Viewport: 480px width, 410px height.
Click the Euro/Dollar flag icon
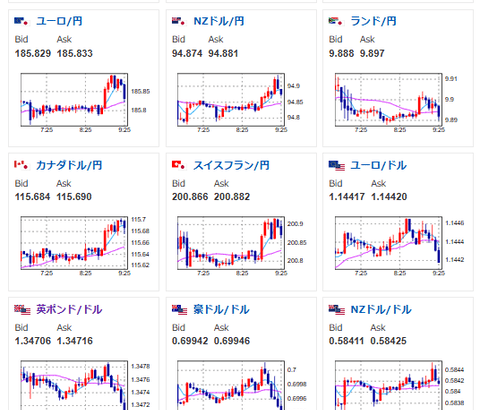click(x=337, y=166)
